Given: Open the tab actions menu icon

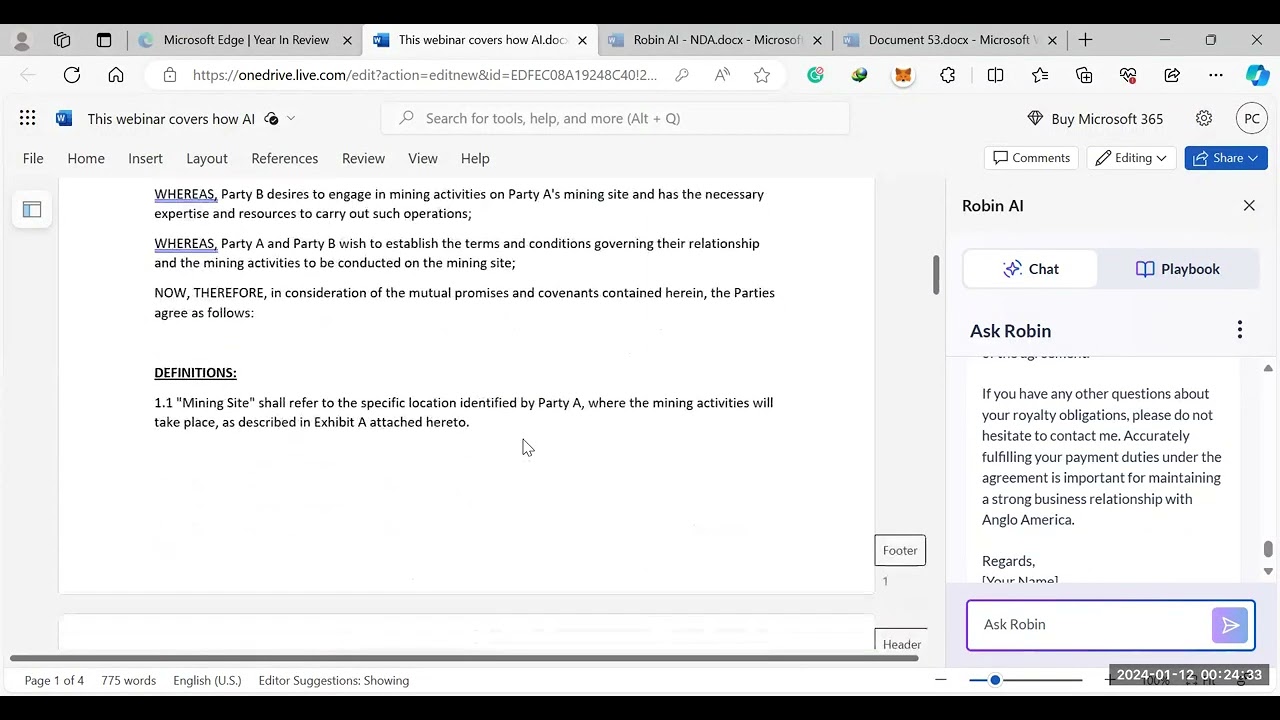Looking at the screenshot, I should [104, 40].
